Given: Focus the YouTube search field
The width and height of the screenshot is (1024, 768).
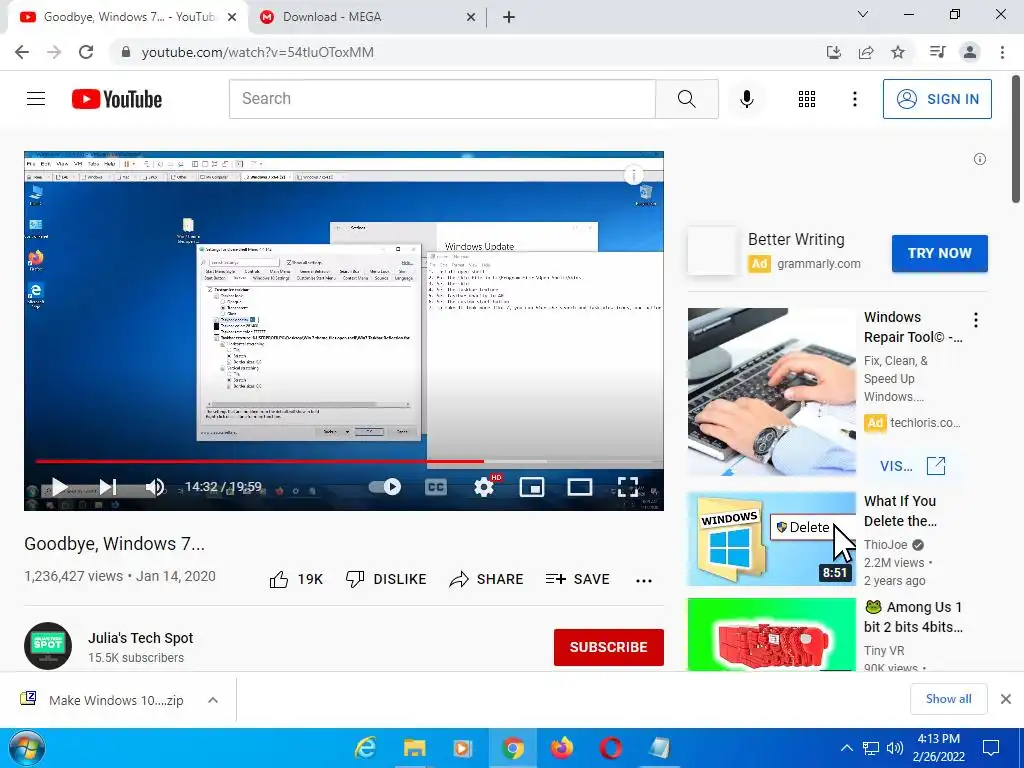Looking at the screenshot, I should click(442, 99).
